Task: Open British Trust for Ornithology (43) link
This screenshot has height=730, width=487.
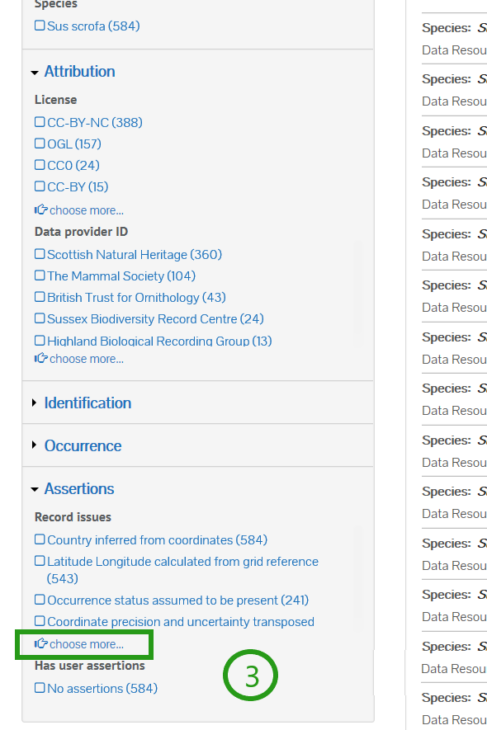Action: pyautogui.click(x=136, y=297)
